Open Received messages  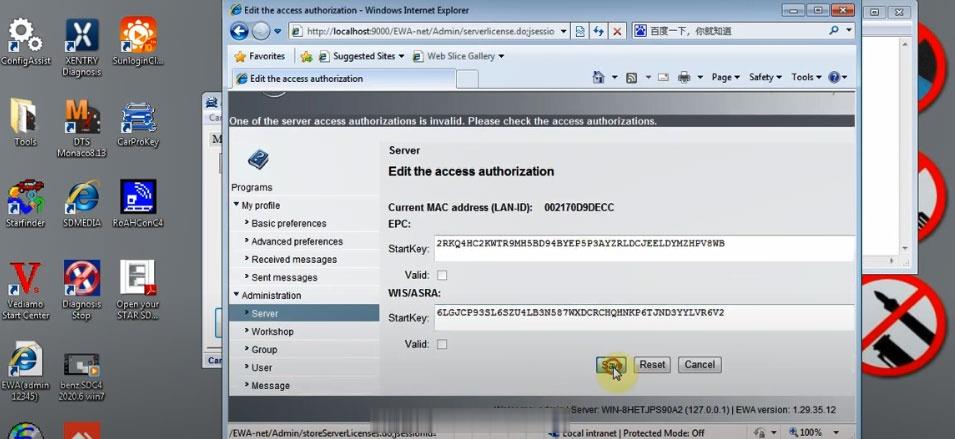pos(294,259)
